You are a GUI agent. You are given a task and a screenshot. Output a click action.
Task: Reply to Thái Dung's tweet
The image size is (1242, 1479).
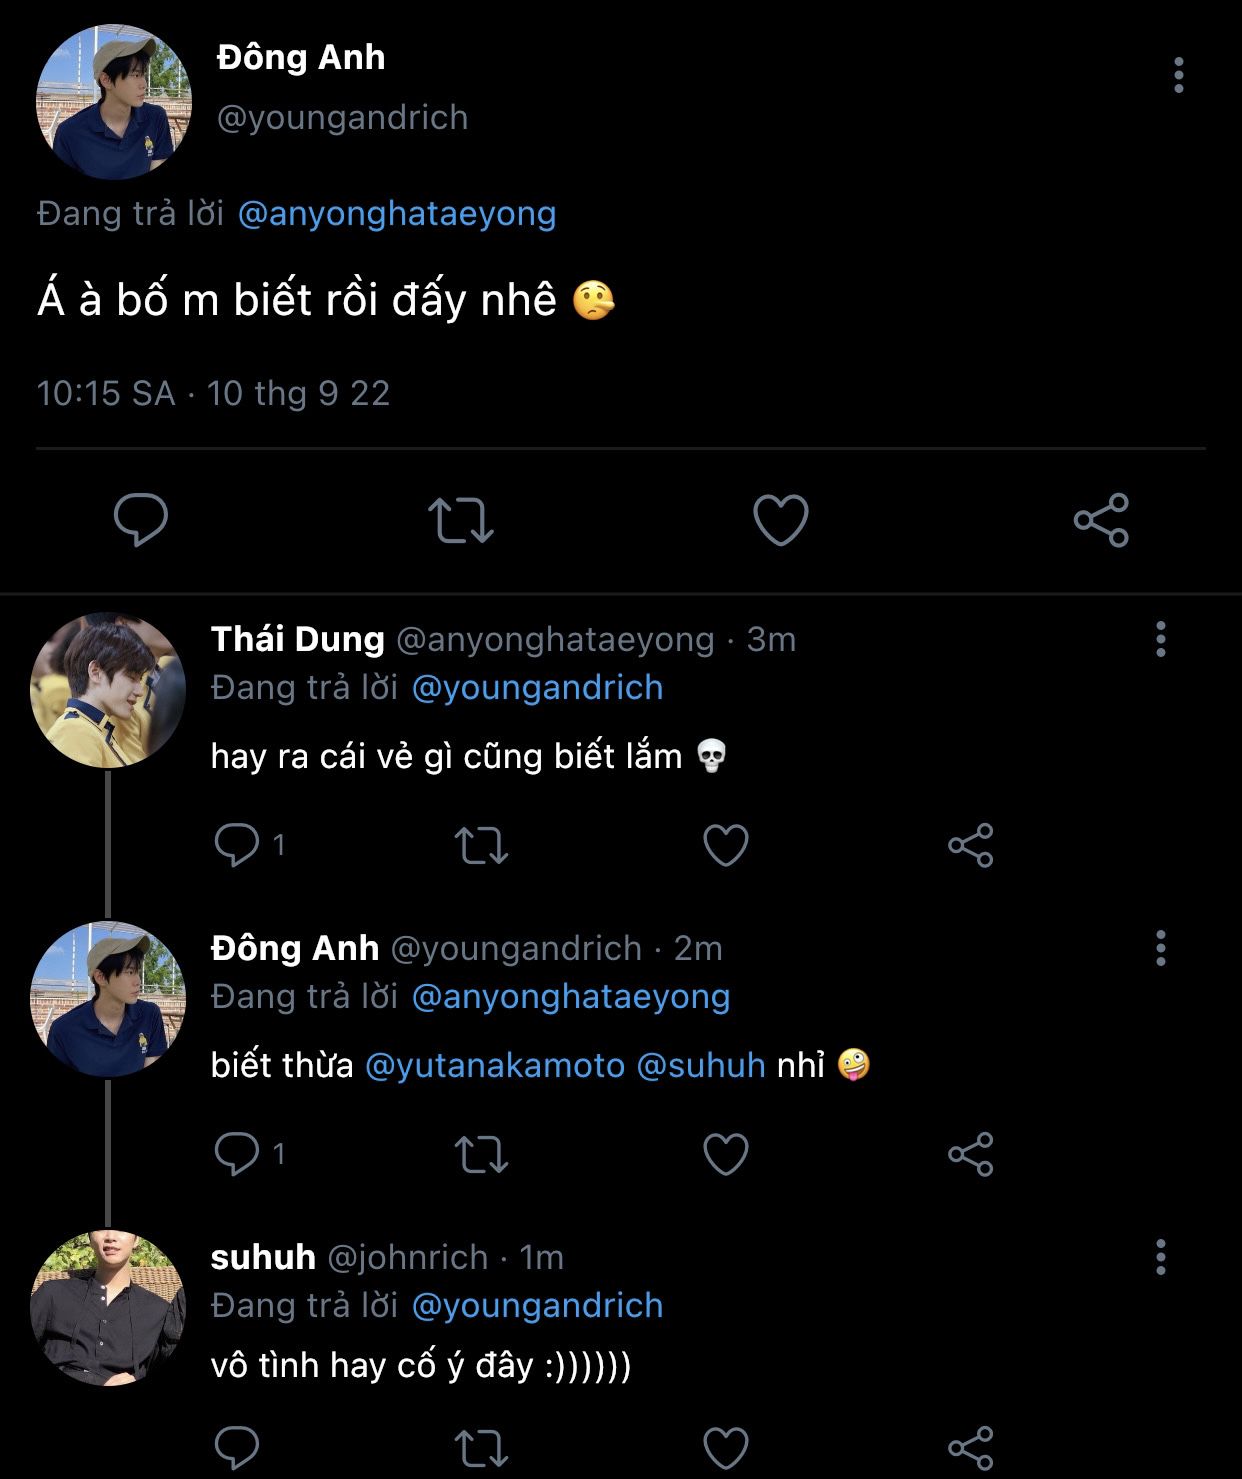pos(237,846)
